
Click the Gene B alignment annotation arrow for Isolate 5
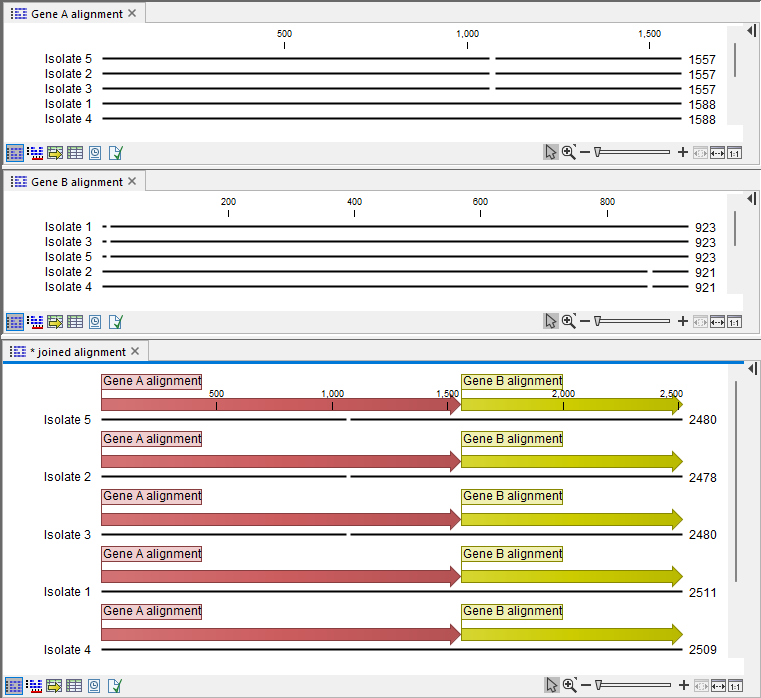coord(571,404)
